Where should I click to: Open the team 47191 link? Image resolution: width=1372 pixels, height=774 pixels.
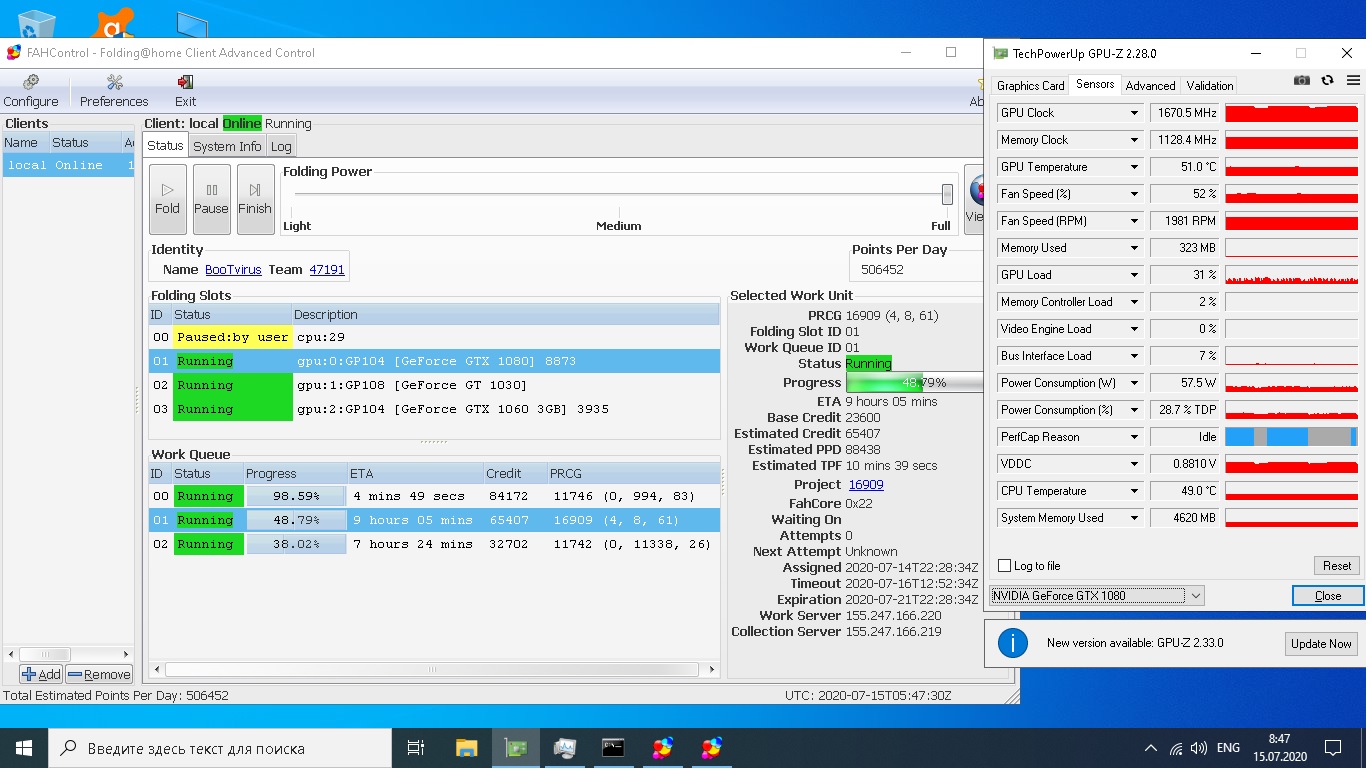pyautogui.click(x=327, y=270)
